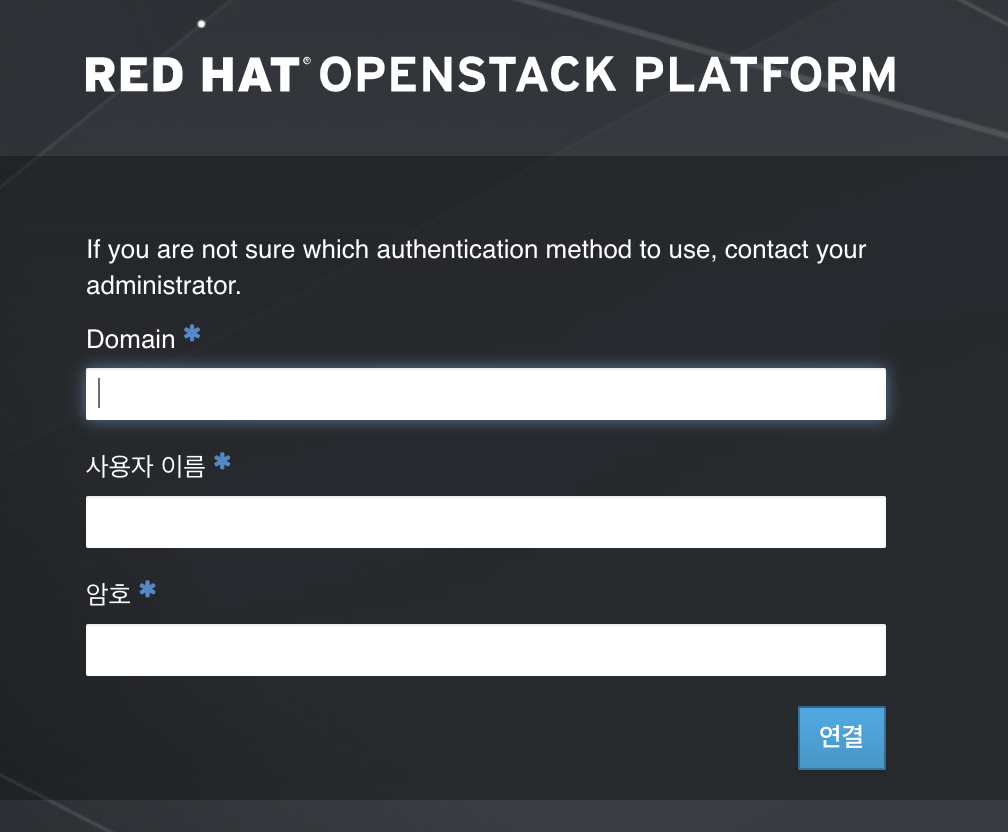This screenshot has height=832, width=1008.
Task: Click the 암호 password field
Action: click(x=486, y=650)
